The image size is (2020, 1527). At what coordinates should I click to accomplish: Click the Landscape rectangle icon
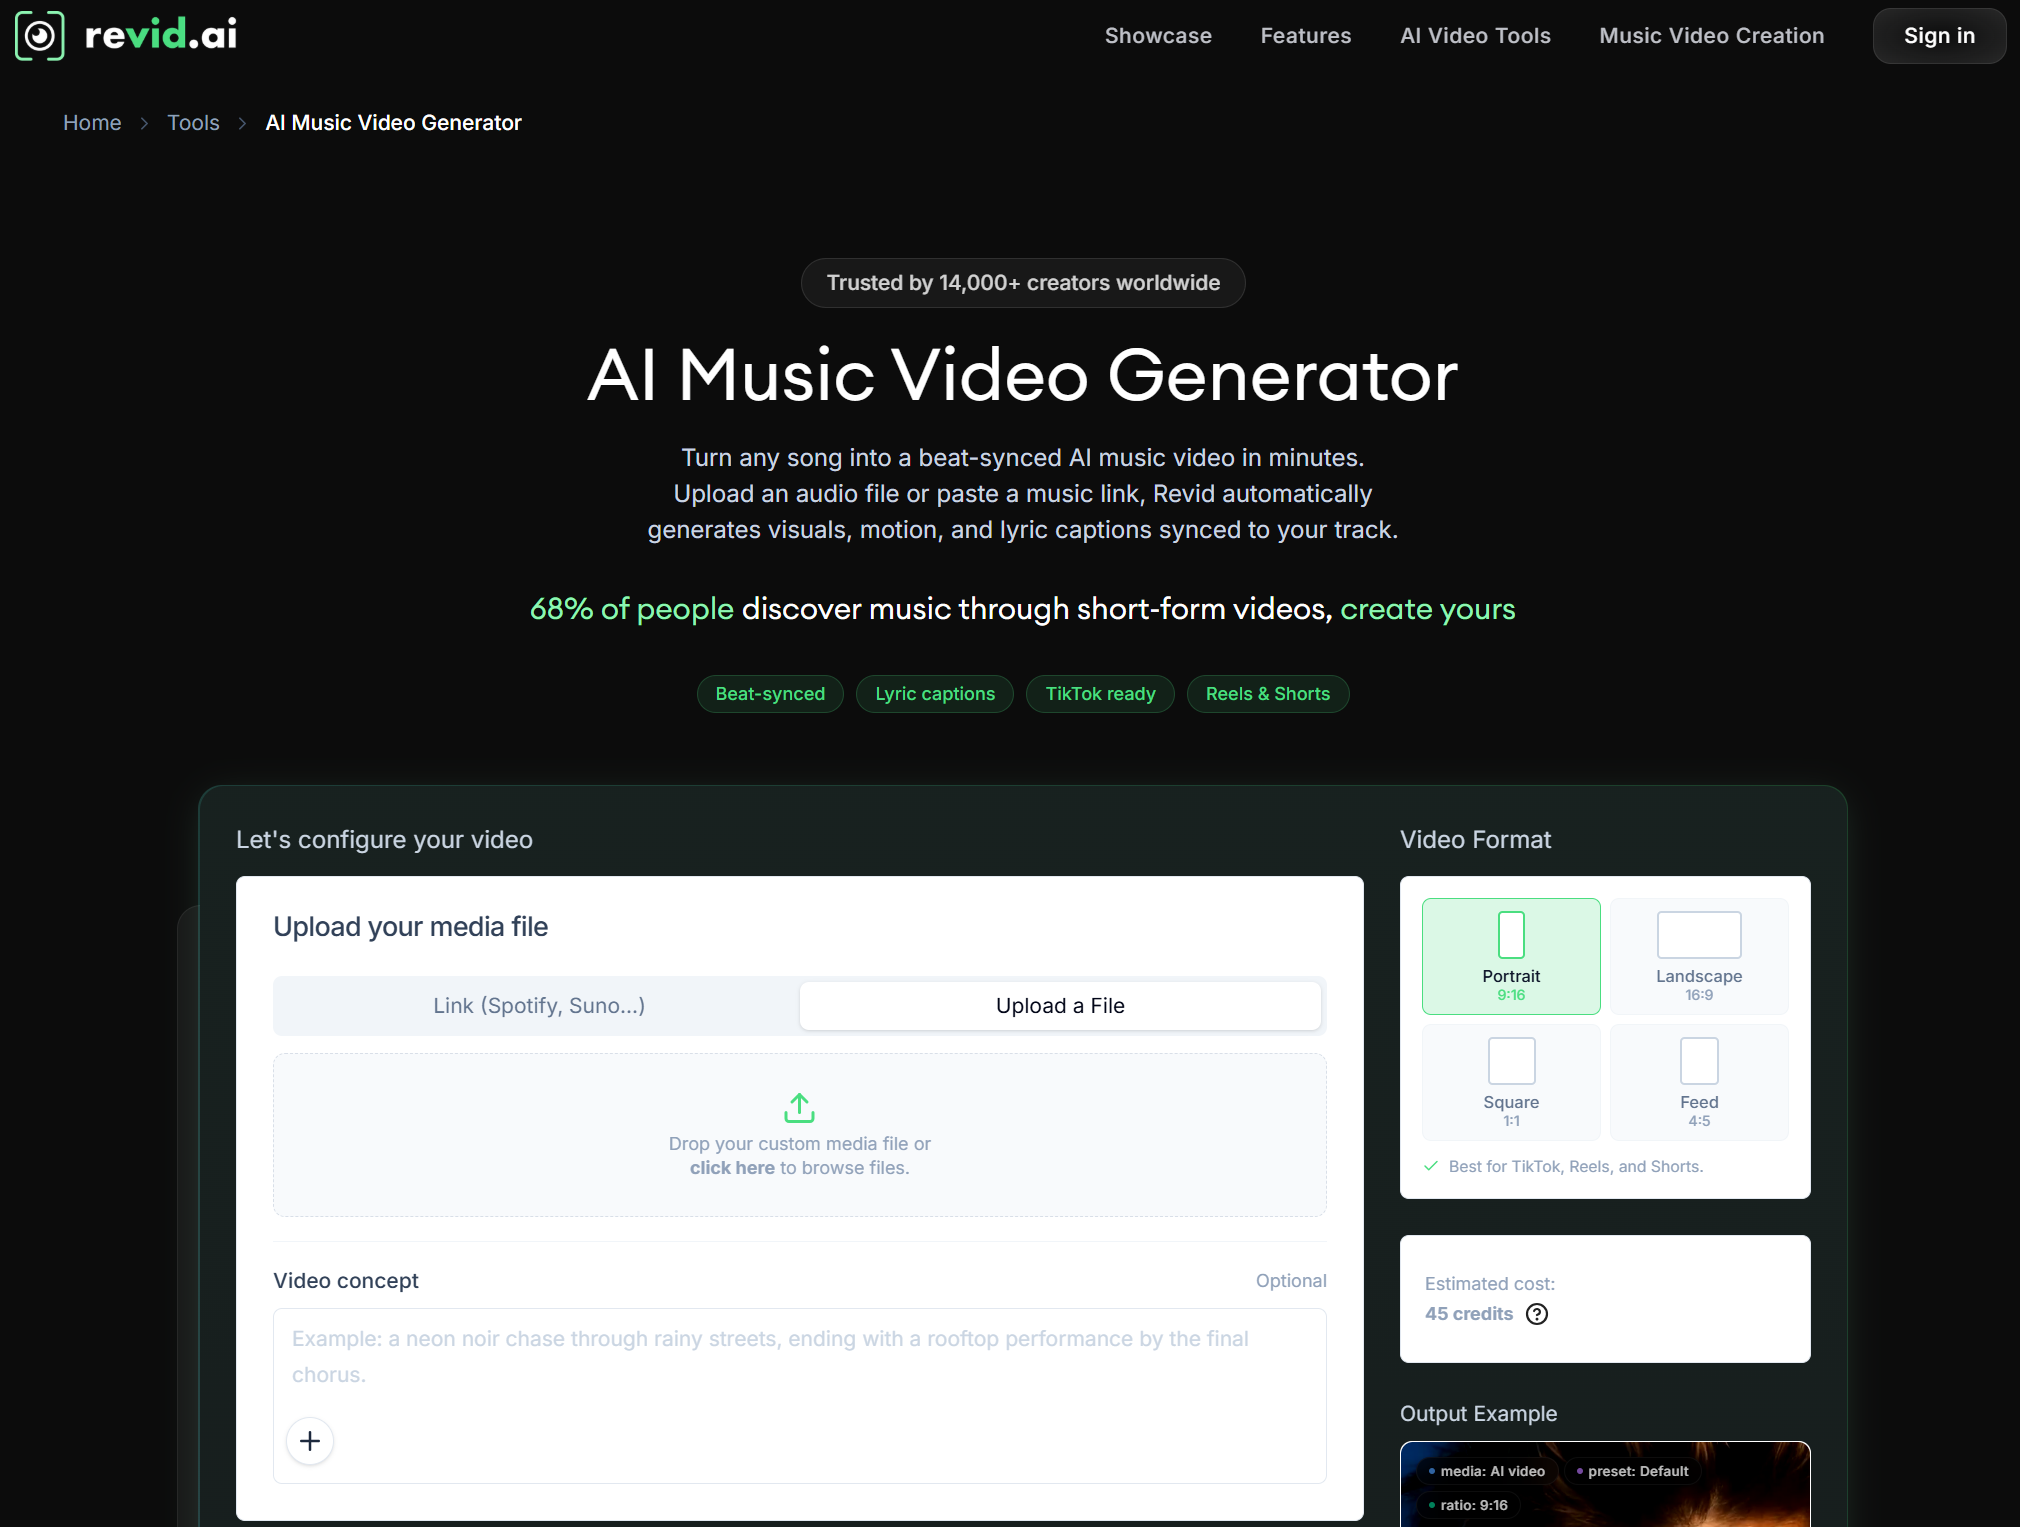(1699, 935)
